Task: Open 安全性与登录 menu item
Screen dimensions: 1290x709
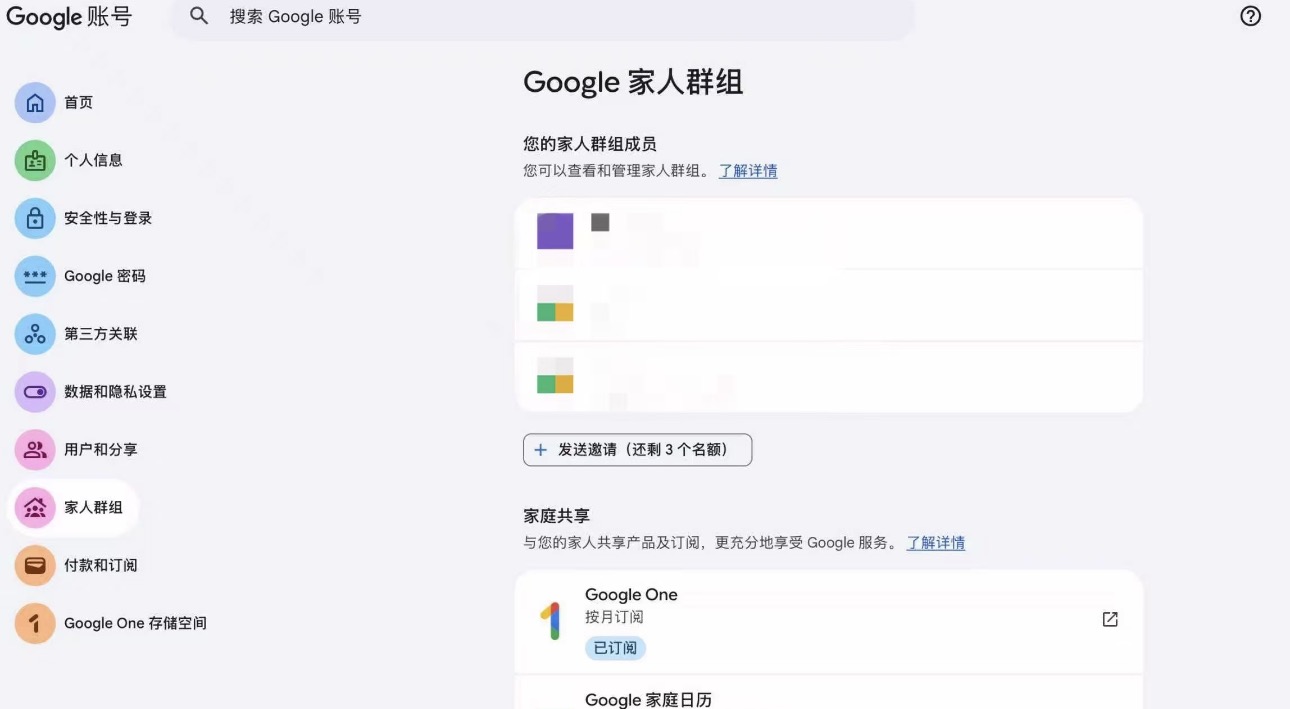Action: click(108, 218)
